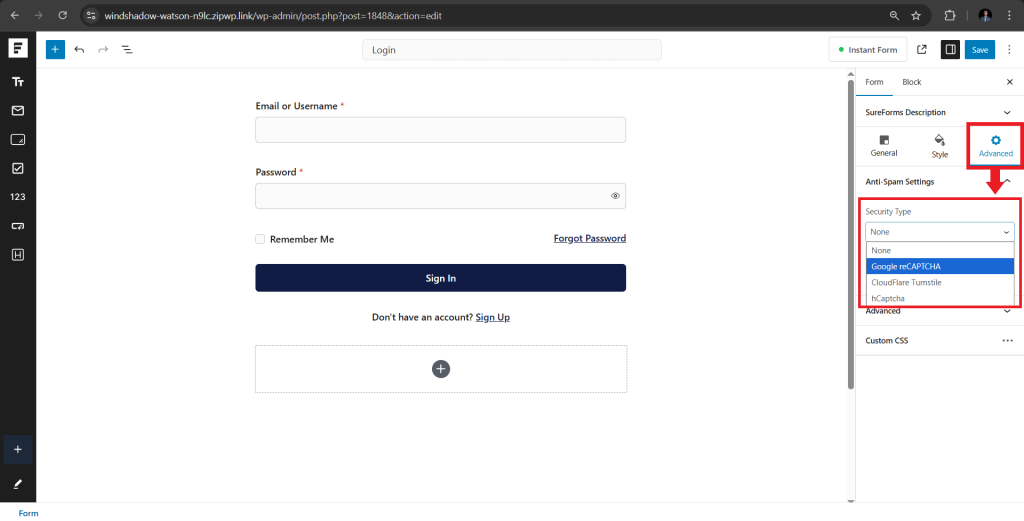The image size is (1024, 521).
Task: Tick the Remember Me checkbox
Action: 260,239
